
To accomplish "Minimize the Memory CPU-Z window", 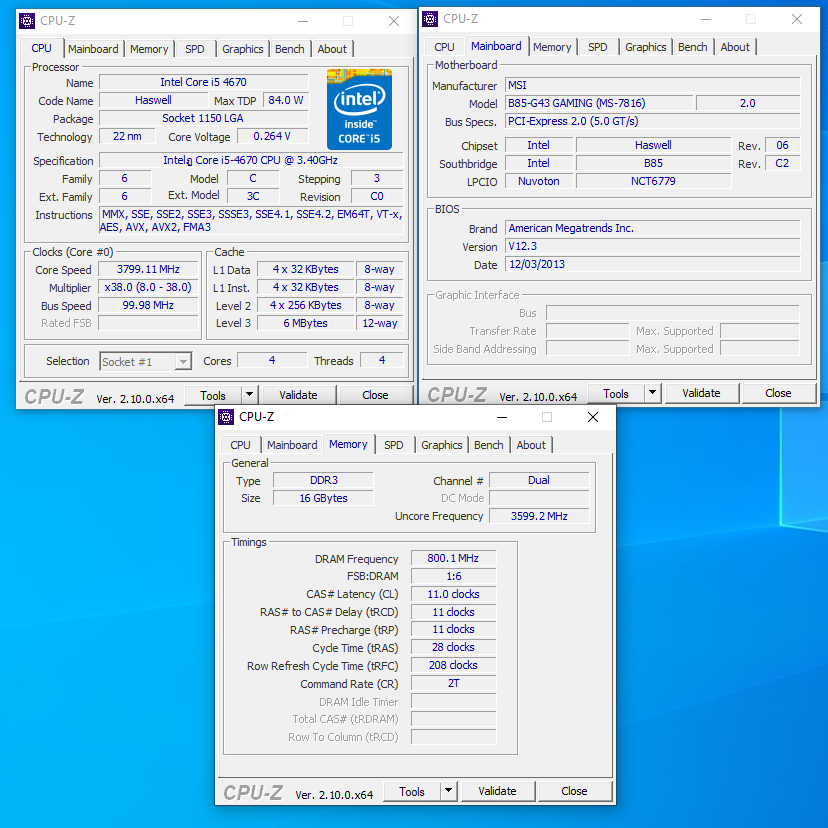I will point(502,417).
